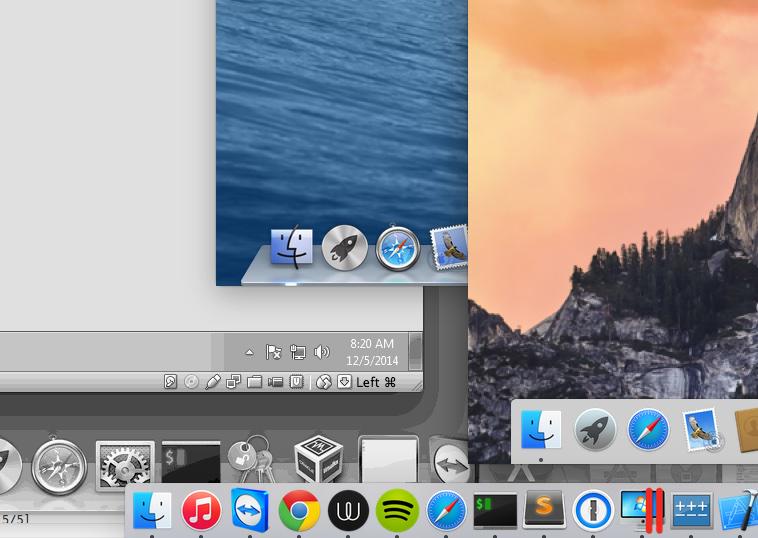Open Contacts at Yosemite dock's edge
758x538 pixels.
tap(746, 430)
